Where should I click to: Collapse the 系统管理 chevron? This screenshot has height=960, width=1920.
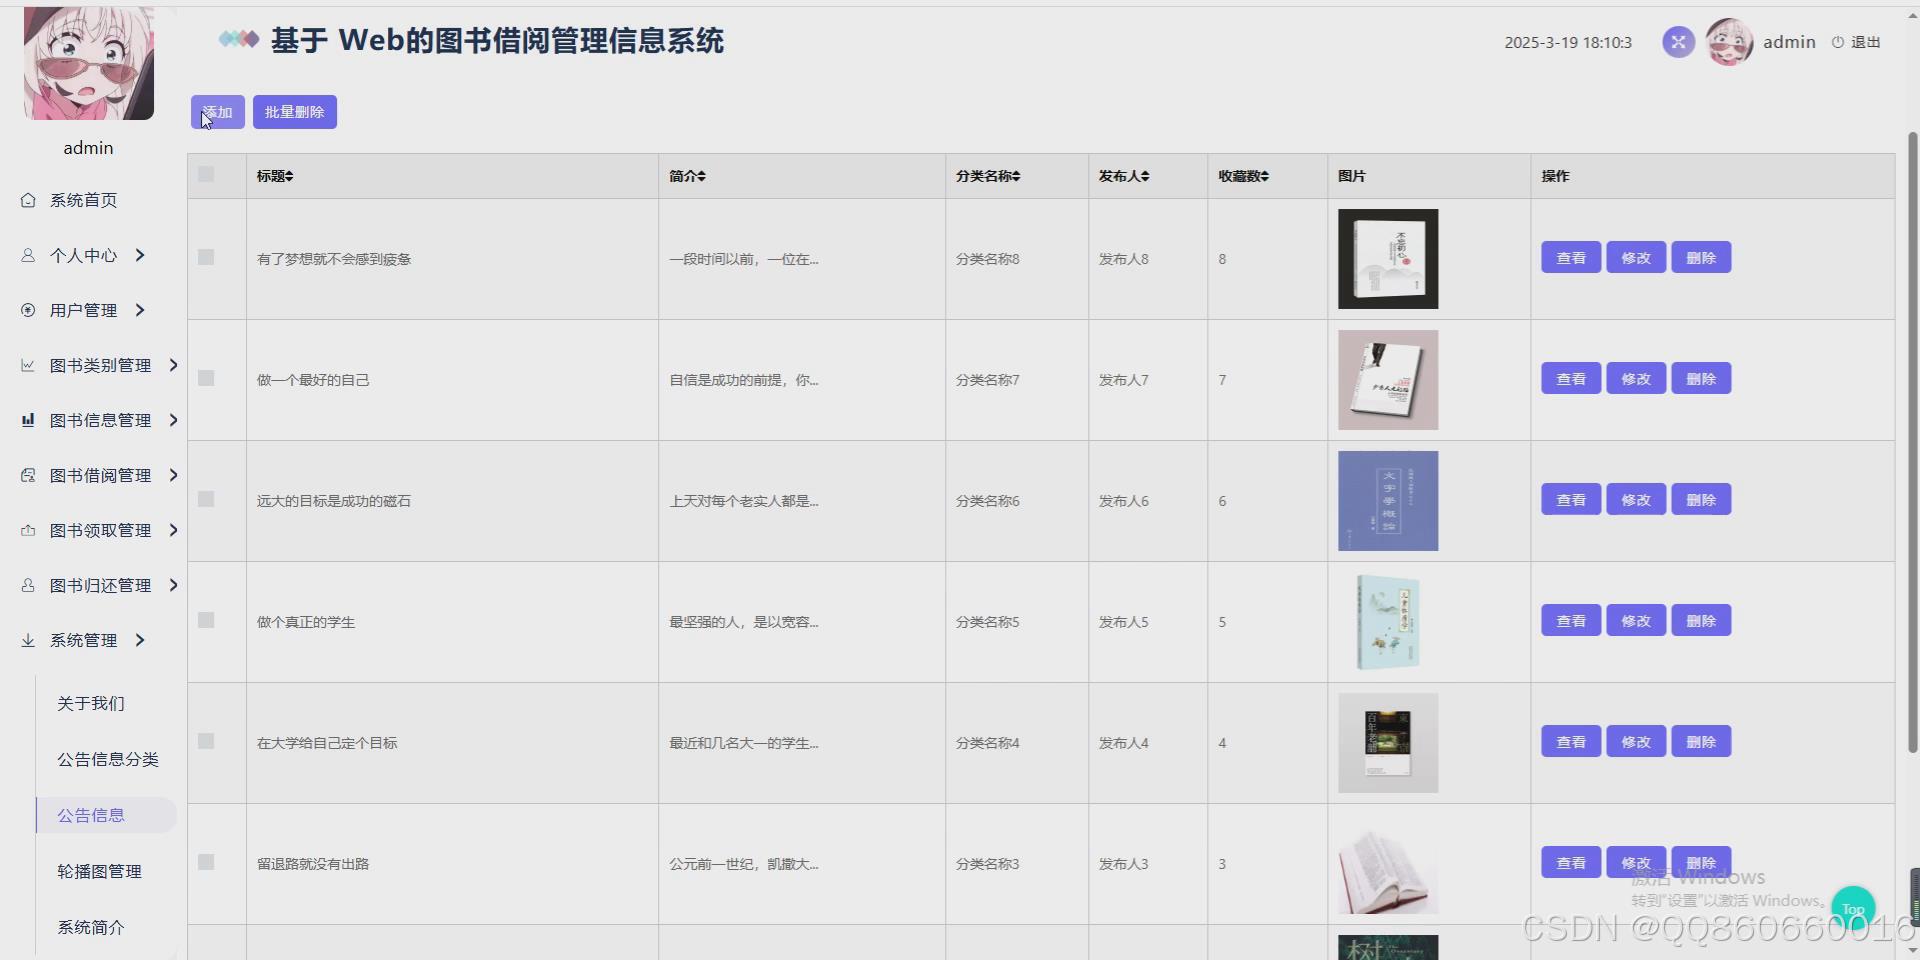(140, 640)
